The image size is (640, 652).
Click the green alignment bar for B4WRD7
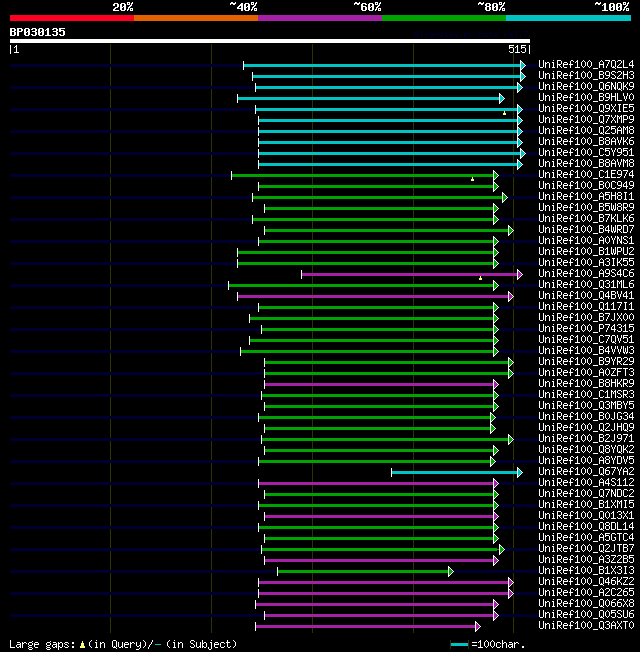[387, 231]
